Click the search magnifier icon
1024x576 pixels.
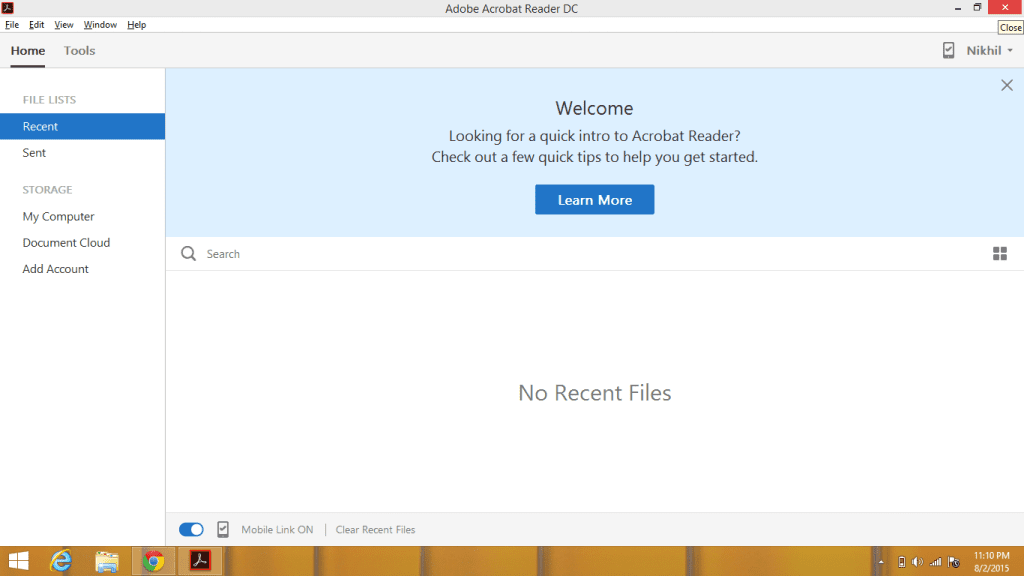188,253
